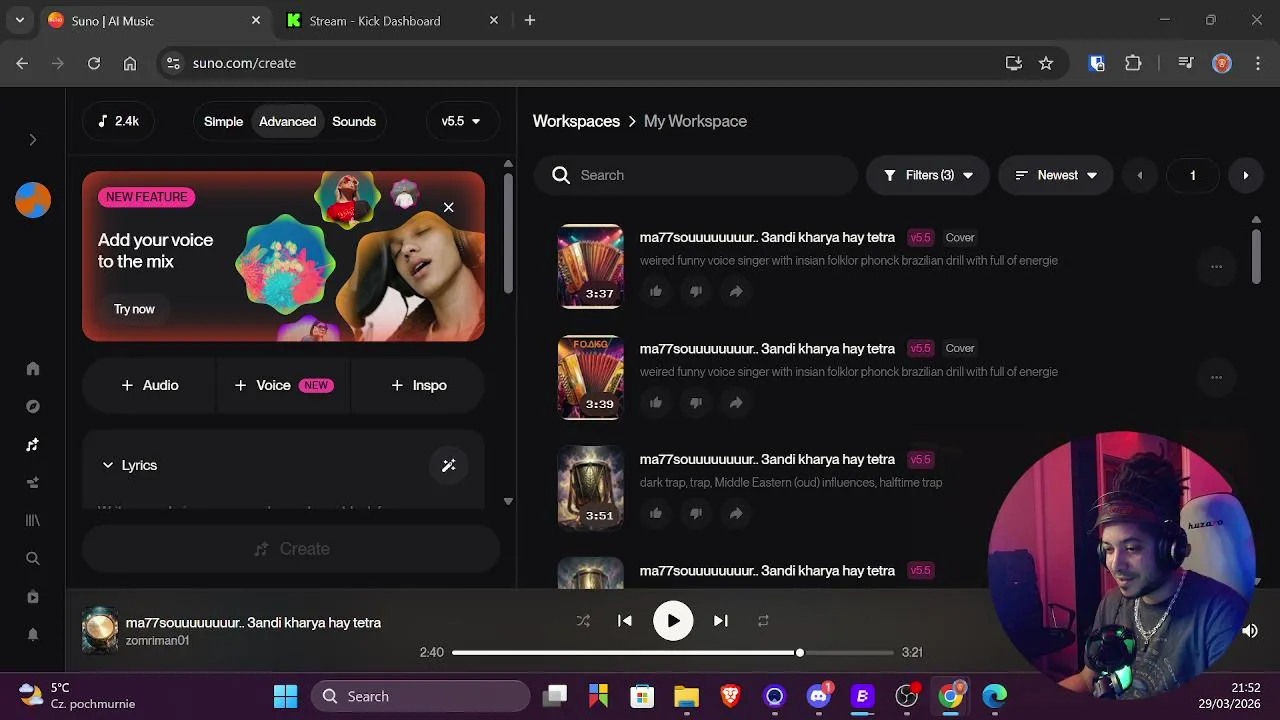Add Voice with the NEW badge
The width and height of the screenshot is (1280, 720).
[283, 385]
